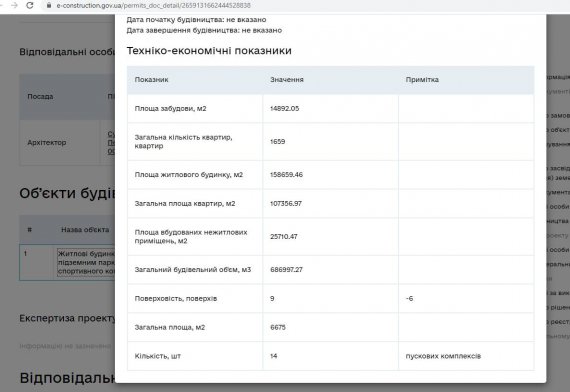Click the e-construction.gov.ua address bar URL

(x=153, y=5)
